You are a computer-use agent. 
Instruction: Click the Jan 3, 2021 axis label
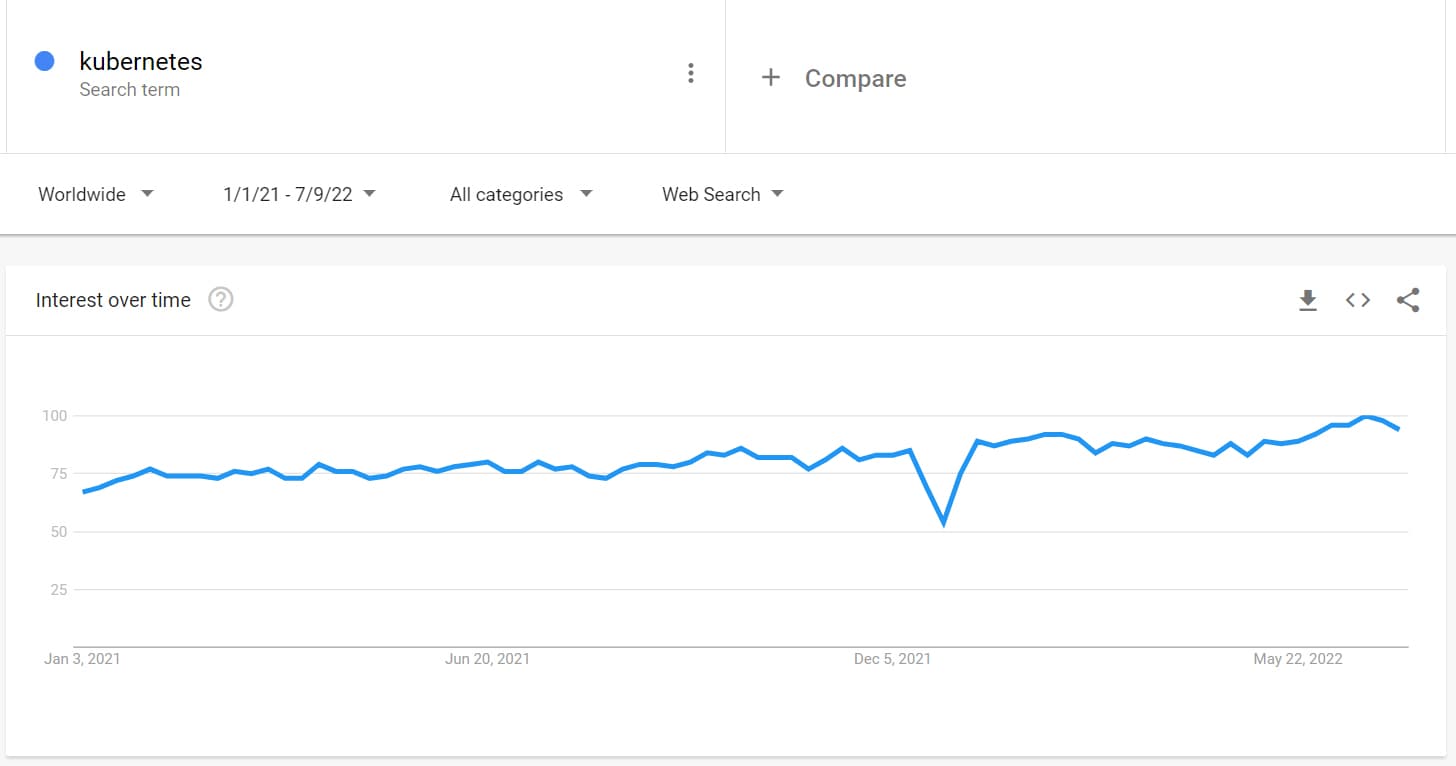[82, 659]
